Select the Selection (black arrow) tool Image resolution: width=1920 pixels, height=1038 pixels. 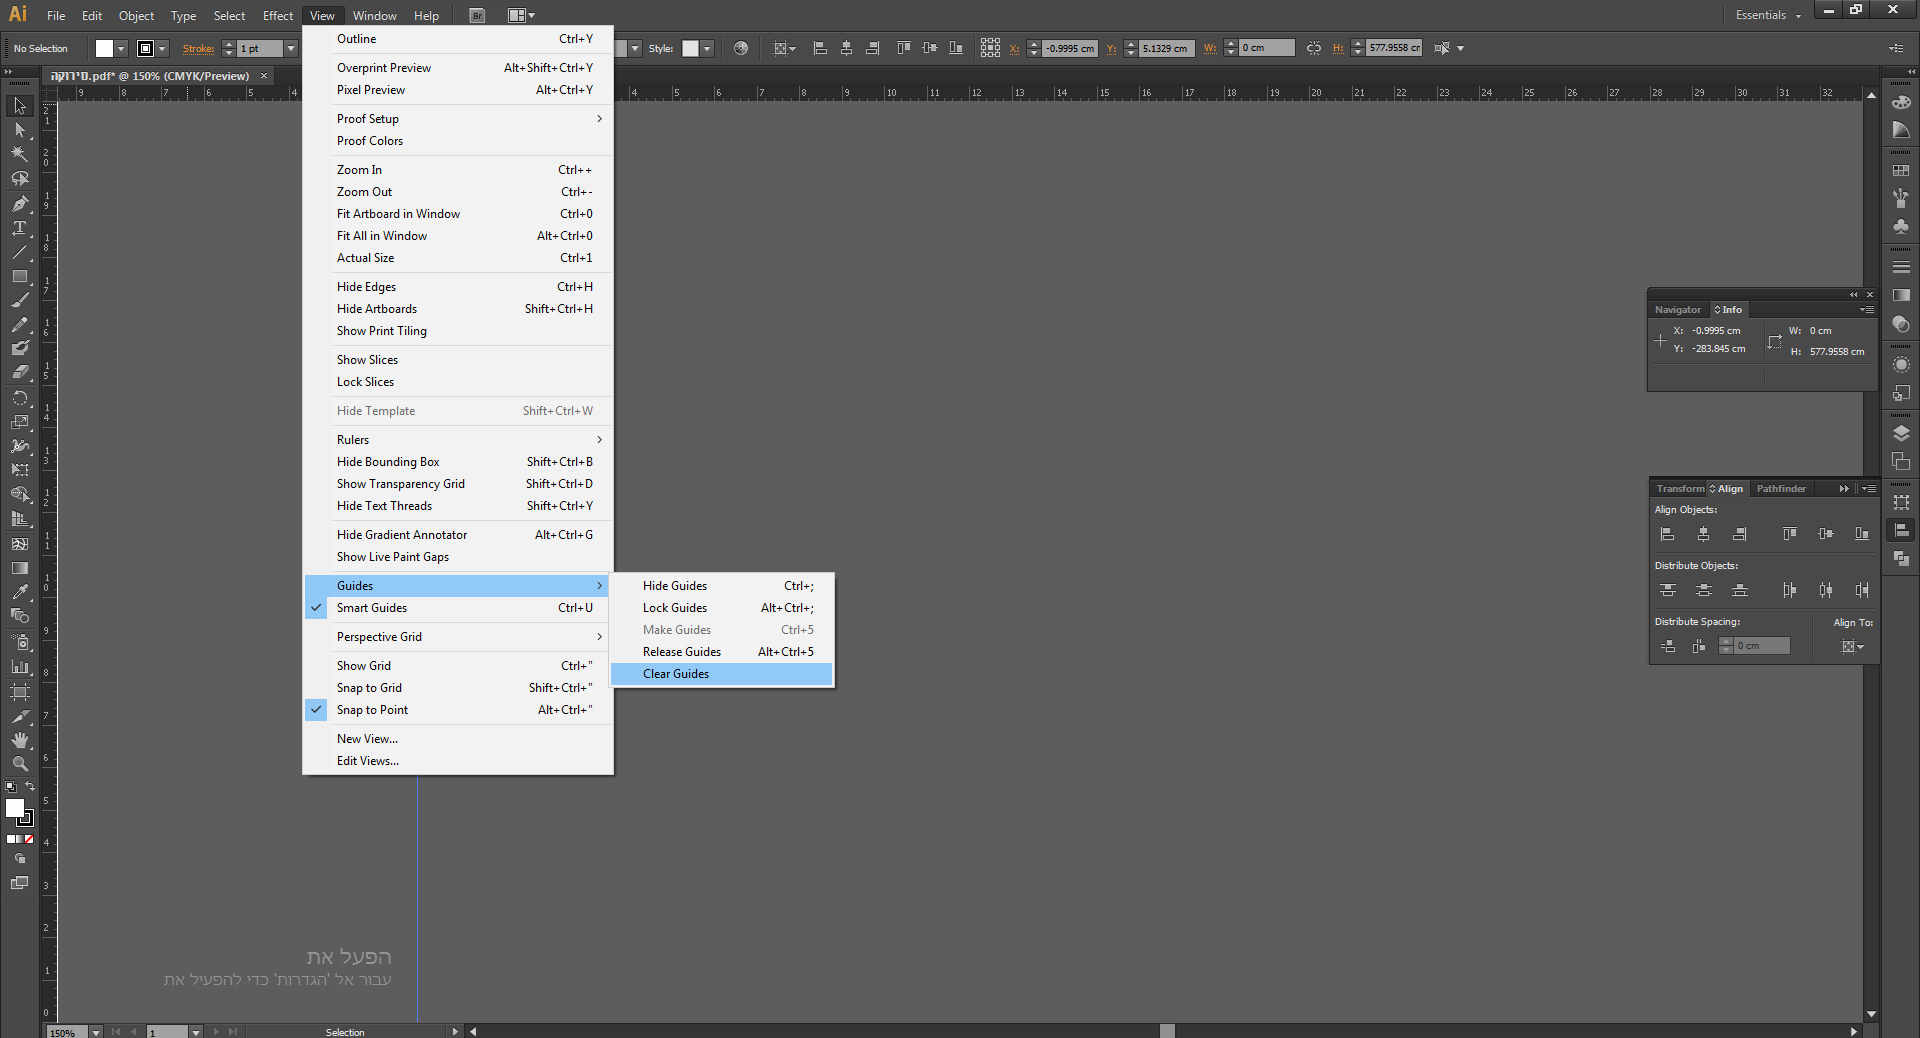(20, 106)
